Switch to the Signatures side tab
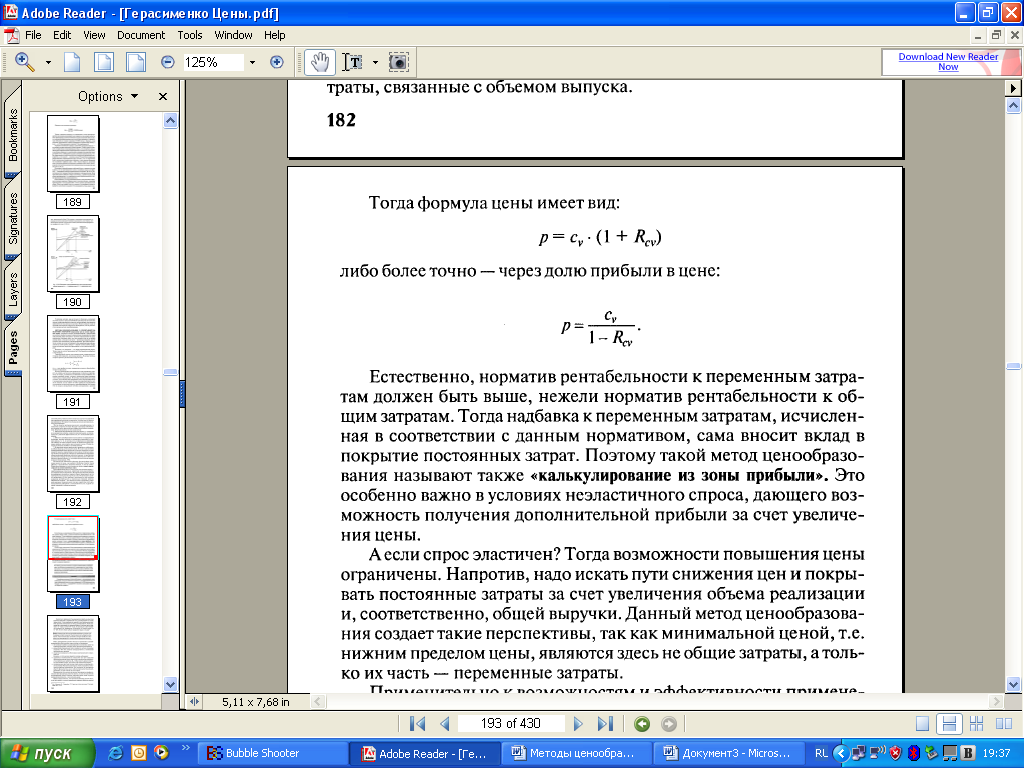 [12, 218]
